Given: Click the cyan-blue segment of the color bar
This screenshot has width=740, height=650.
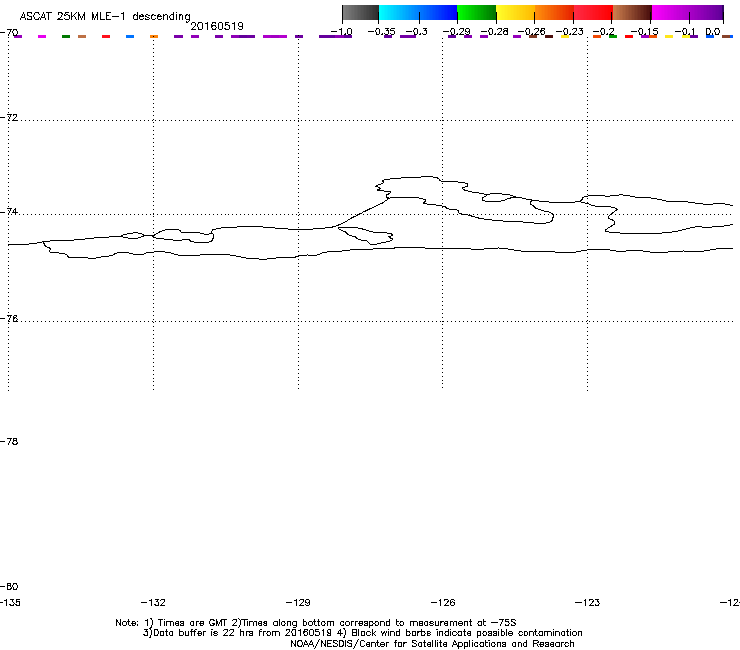Looking at the screenshot, I should tap(418, 13).
